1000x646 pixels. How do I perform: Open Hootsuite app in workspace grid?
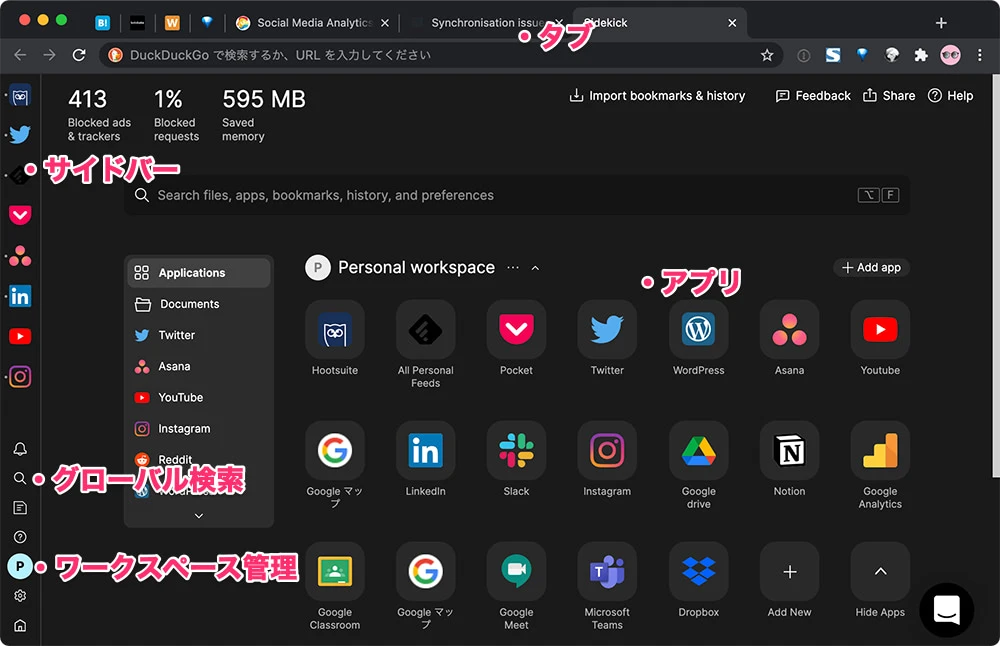335,330
